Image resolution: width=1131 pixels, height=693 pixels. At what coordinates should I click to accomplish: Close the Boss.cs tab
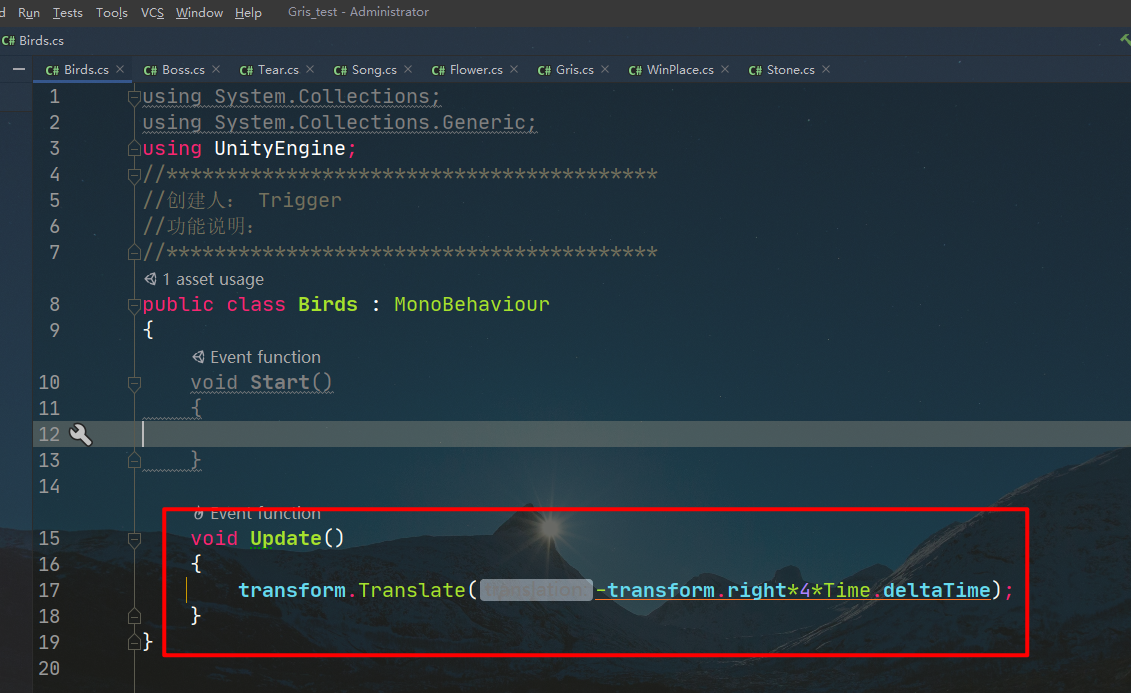(216, 69)
